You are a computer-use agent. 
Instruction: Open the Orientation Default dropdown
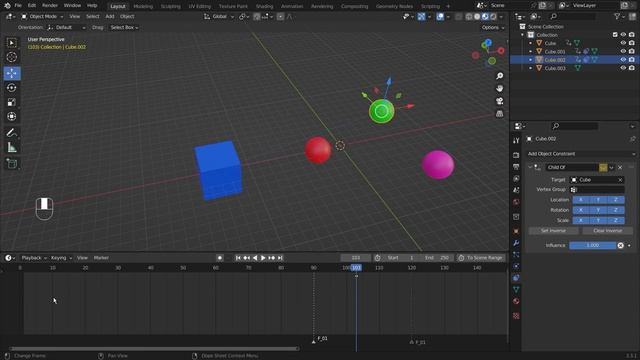click(66, 27)
